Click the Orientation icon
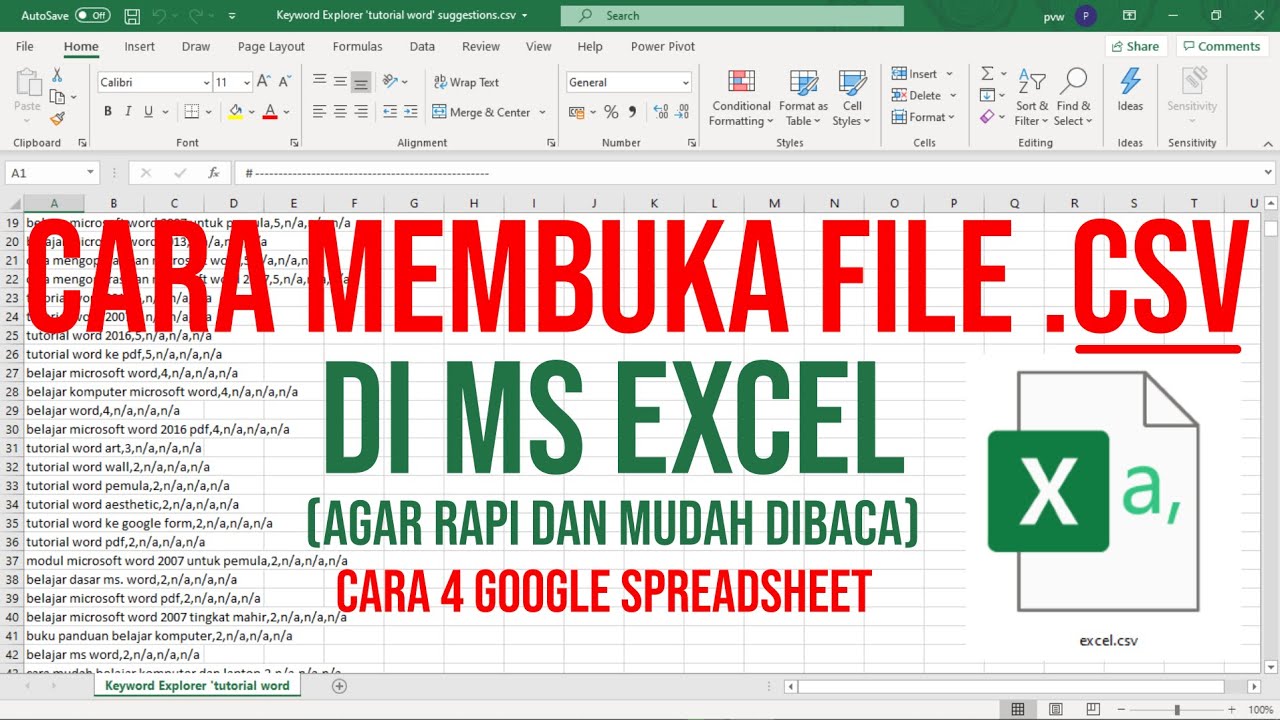This screenshot has width=1280, height=720. click(392, 82)
